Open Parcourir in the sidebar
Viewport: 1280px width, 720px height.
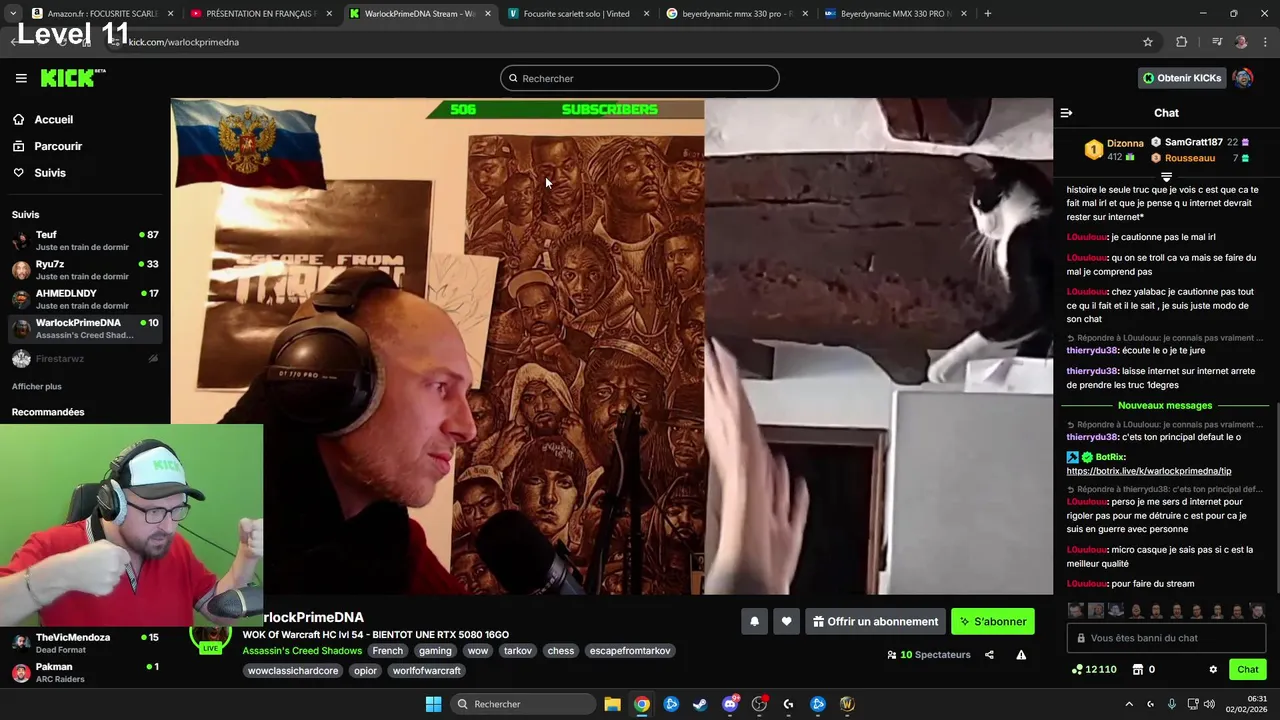(47, 146)
